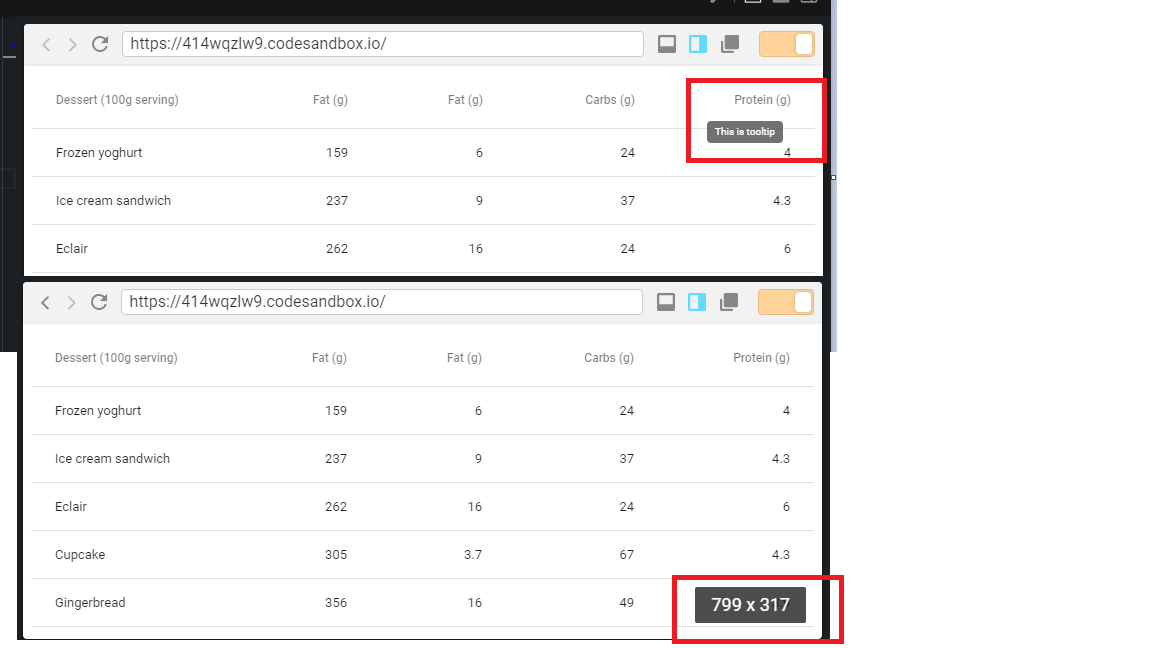The image size is (1152, 648).
Task: Select the horizontal layout icon in bottom toolbar
Action: (x=667, y=301)
